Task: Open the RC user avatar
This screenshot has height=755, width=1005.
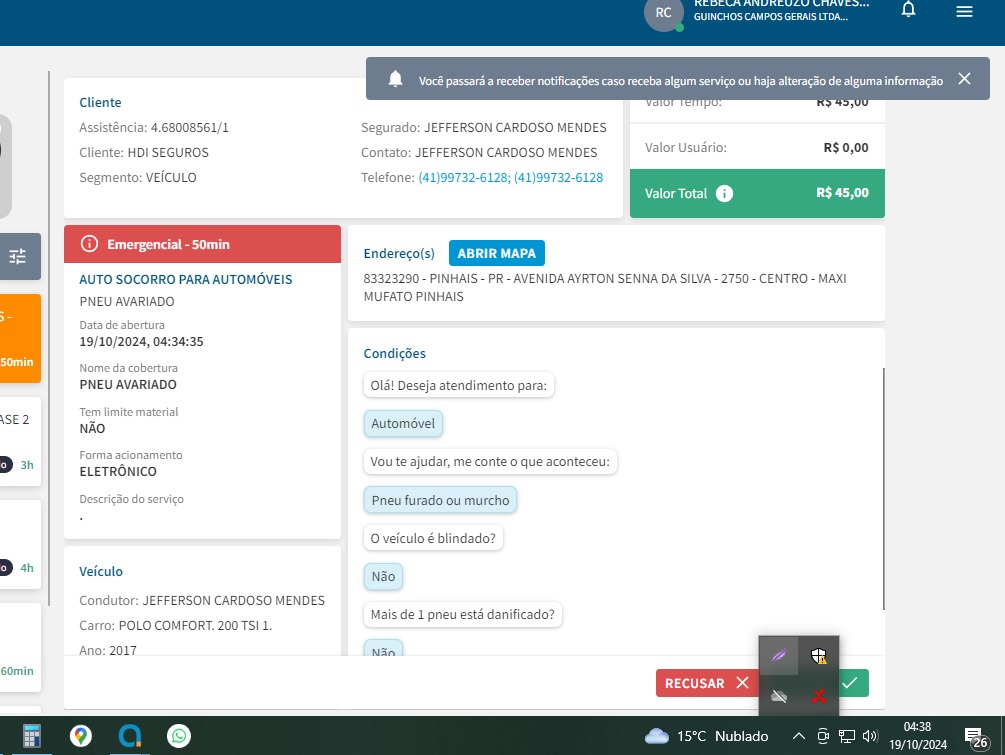Action: coord(663,13)
